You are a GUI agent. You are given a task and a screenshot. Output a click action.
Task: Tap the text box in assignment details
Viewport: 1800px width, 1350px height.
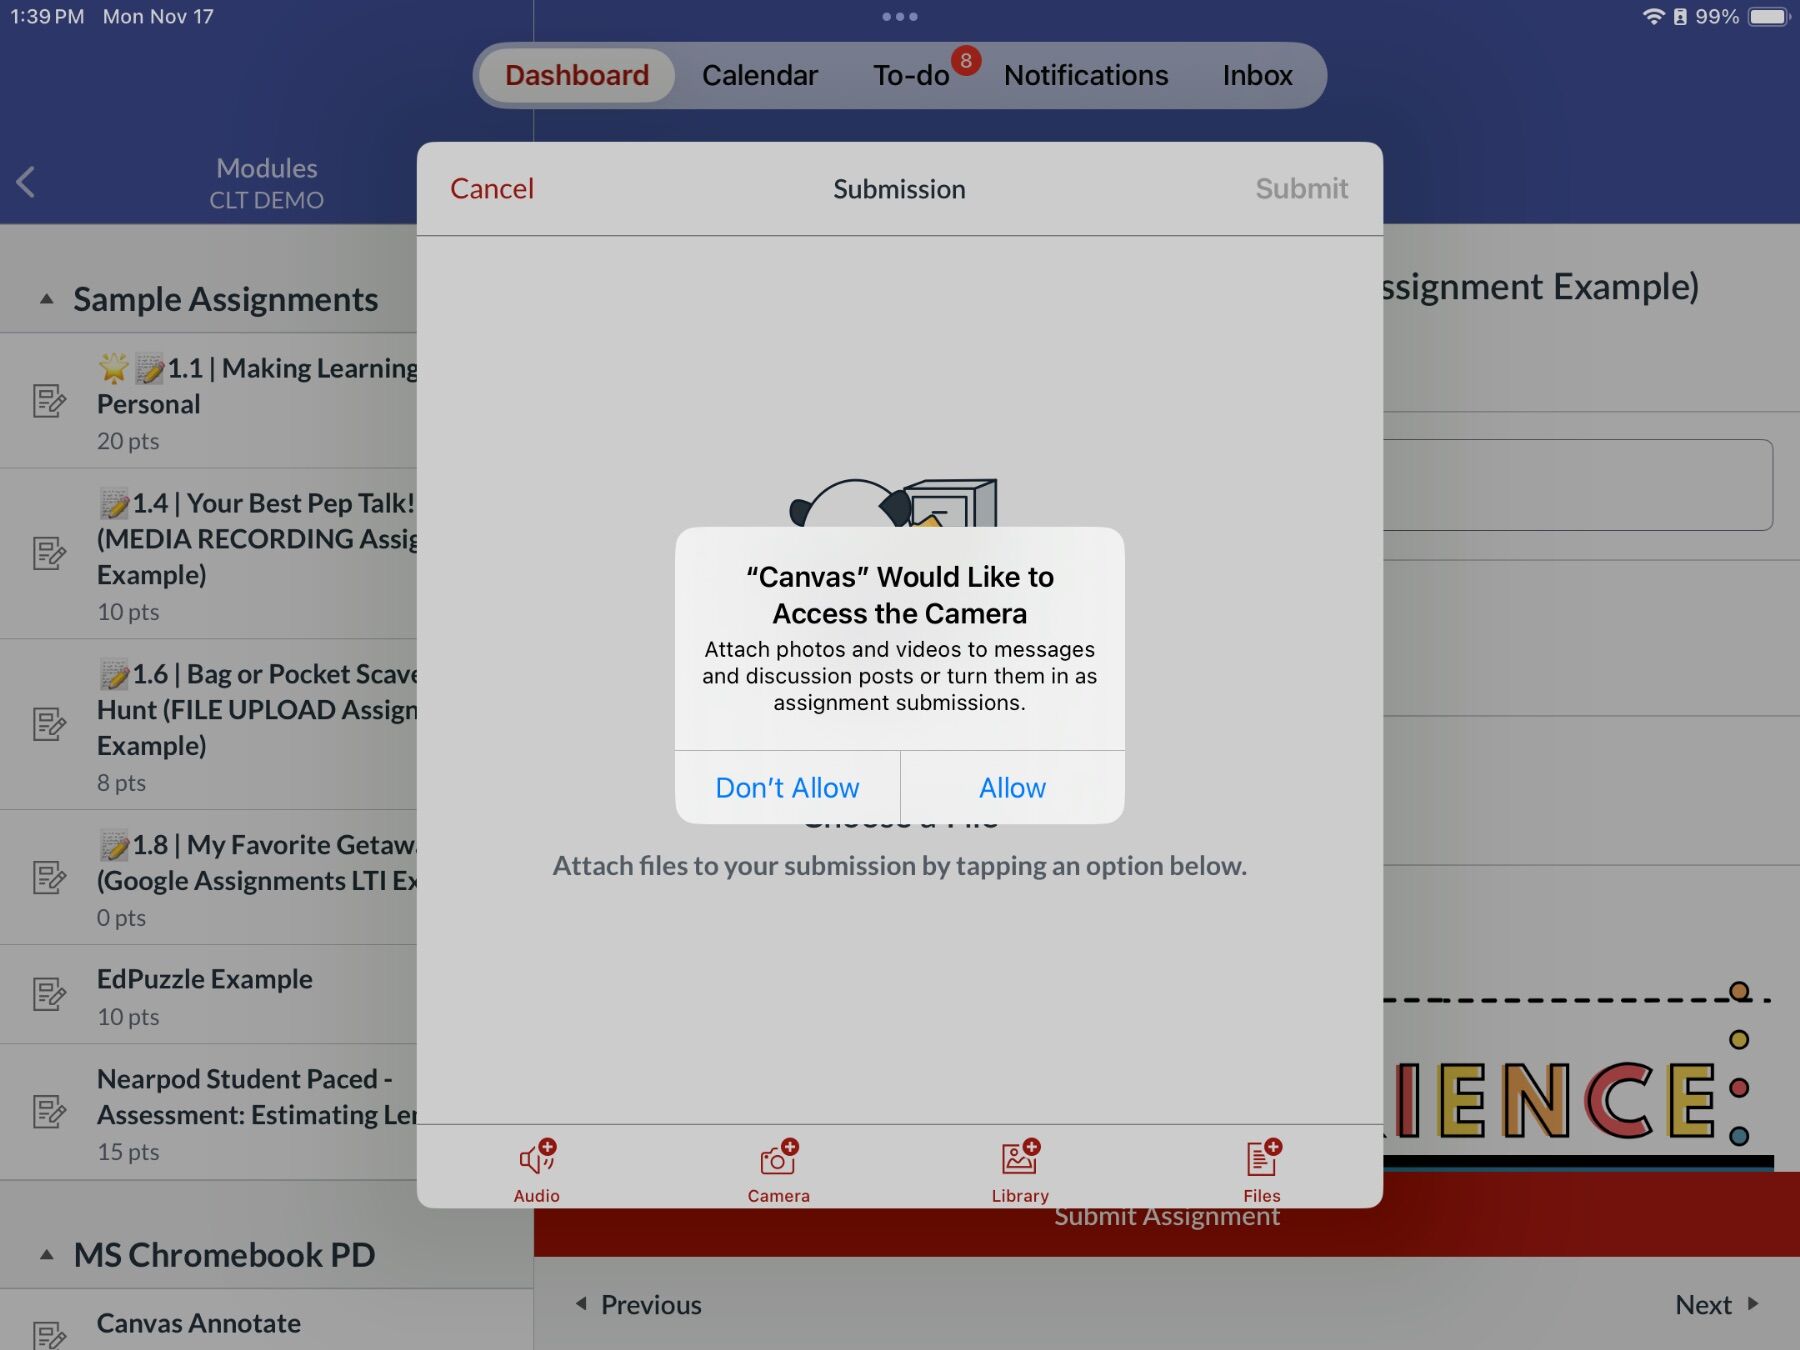[x=1578, y=485]
